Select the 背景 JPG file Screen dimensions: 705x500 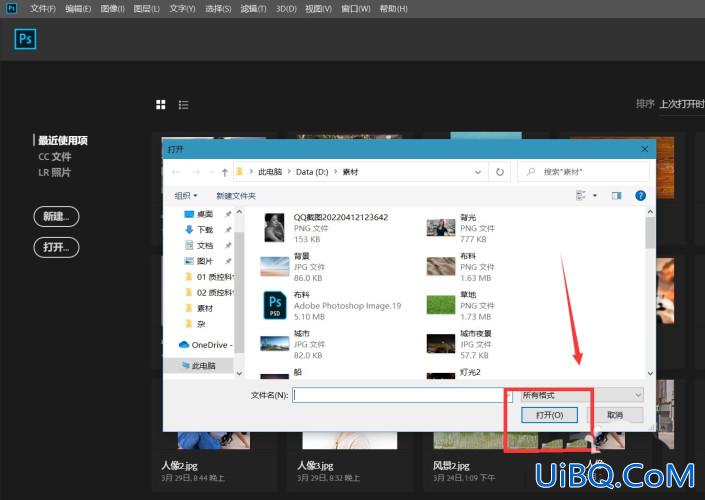292,267
